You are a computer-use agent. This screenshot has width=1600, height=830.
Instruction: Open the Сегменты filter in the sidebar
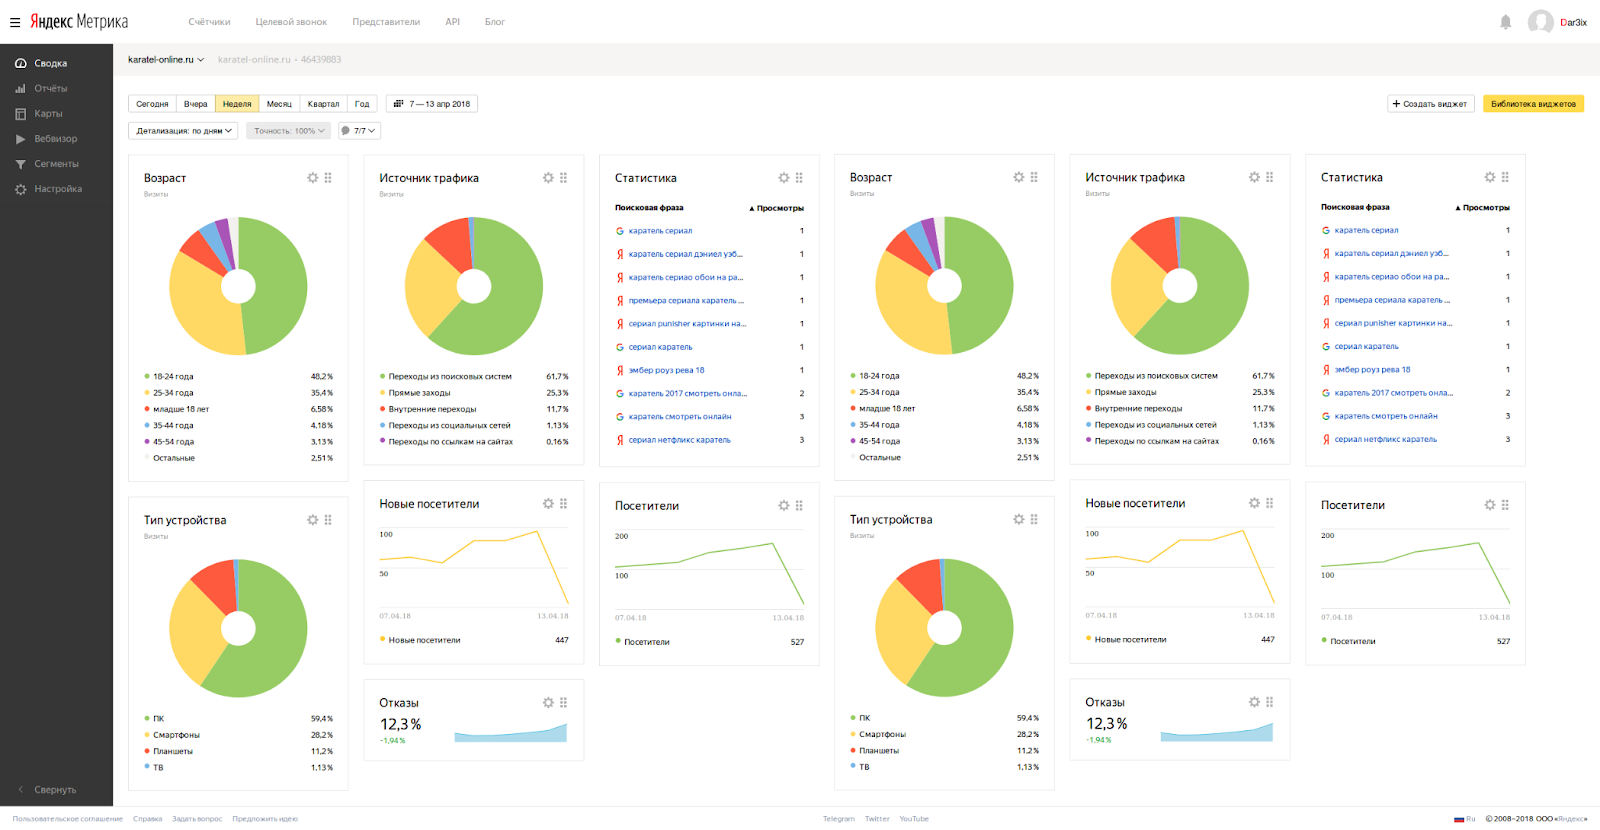[x=56, y=164]
